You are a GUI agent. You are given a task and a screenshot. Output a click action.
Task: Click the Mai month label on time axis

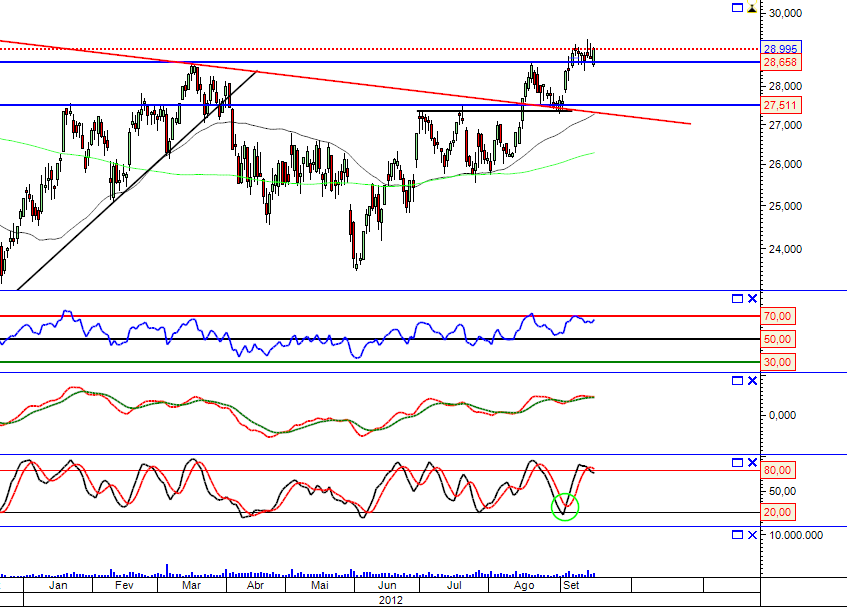(320, 585)
